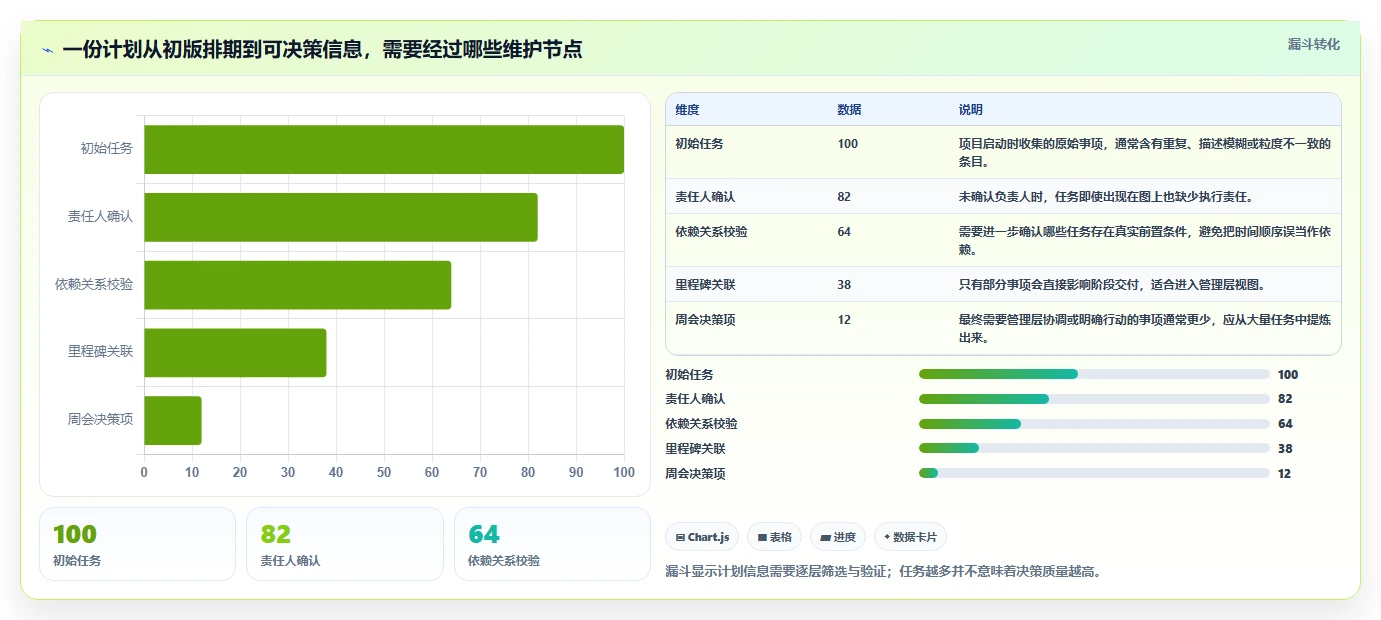Screen dimensions: 1381x620
Task: Click the 里程碑关联 chart bar
Action: coord(235,353)
